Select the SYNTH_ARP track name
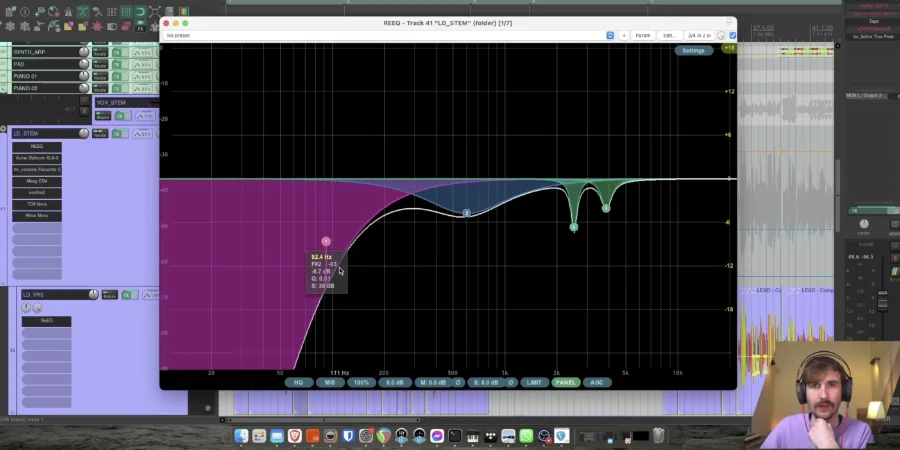Image resolution: width=900 pixels, height=450 pixels. [29, 52]
